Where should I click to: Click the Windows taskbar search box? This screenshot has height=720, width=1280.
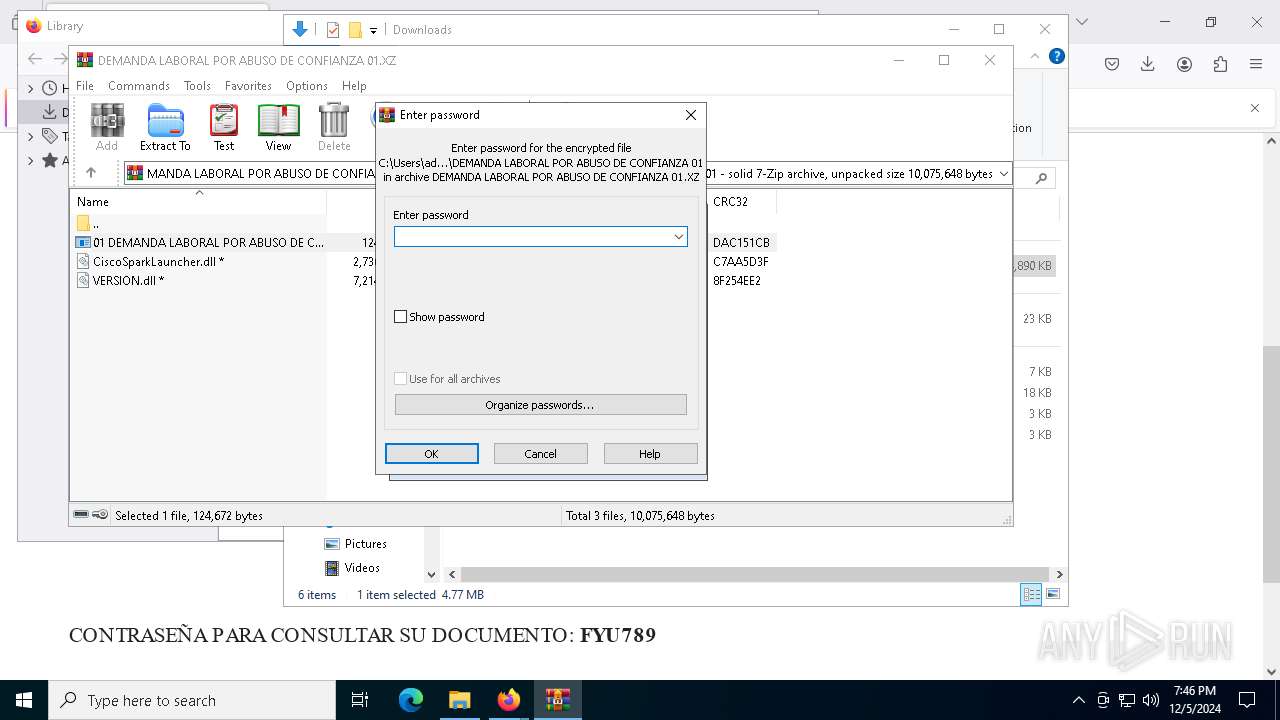[192, 700]
